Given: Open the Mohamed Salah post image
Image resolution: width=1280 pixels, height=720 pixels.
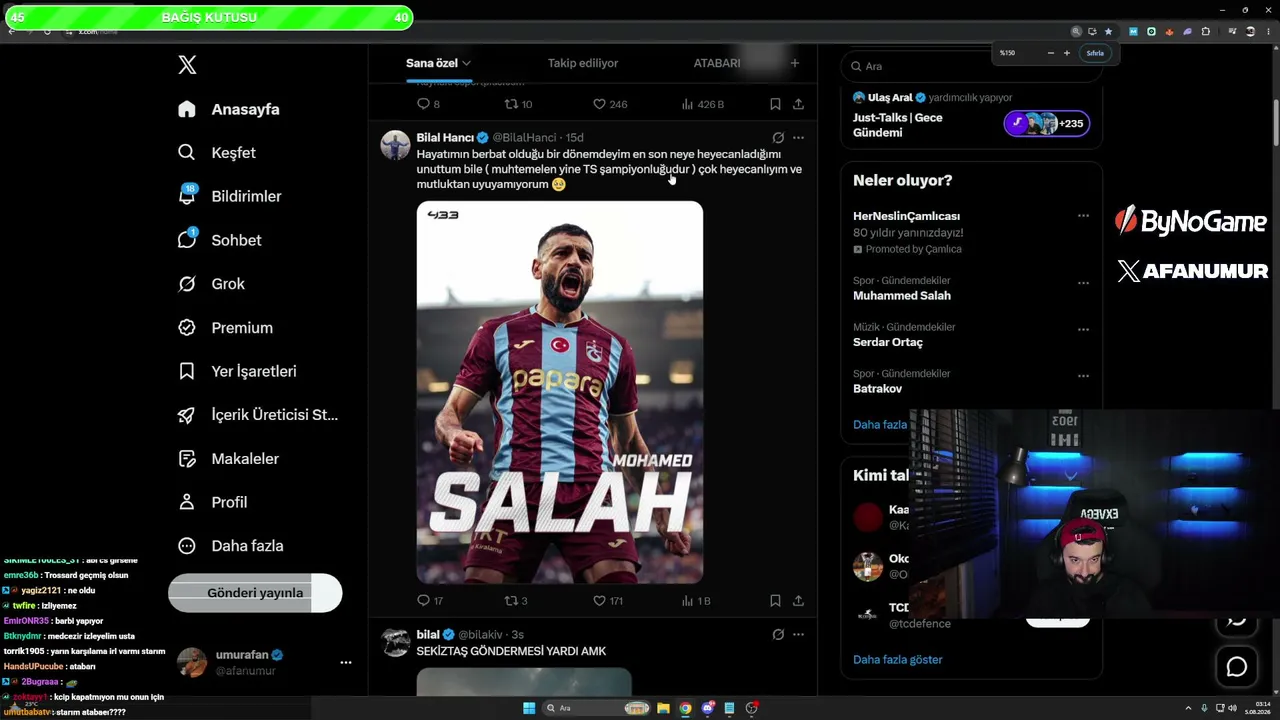Looking at the screenshot, I should coord(560,392).
